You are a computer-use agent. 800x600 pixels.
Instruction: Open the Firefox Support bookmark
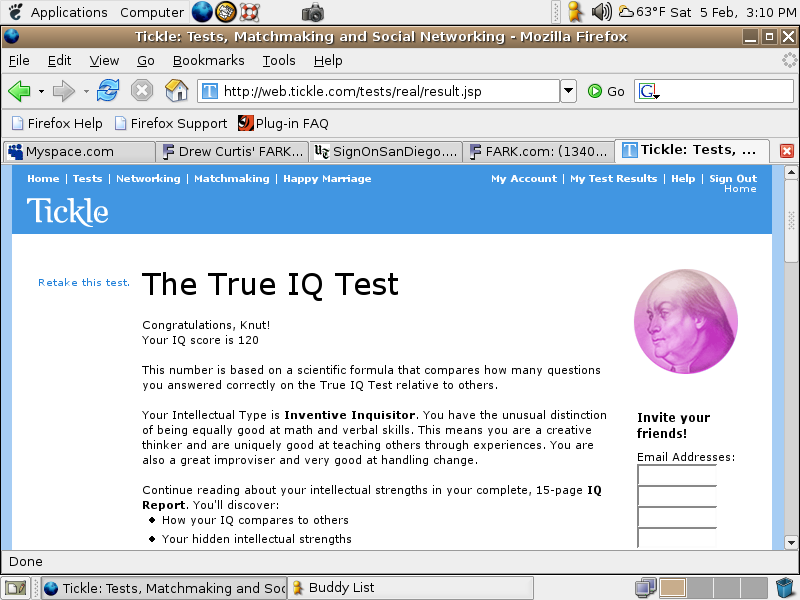click(x=171, y=123)
